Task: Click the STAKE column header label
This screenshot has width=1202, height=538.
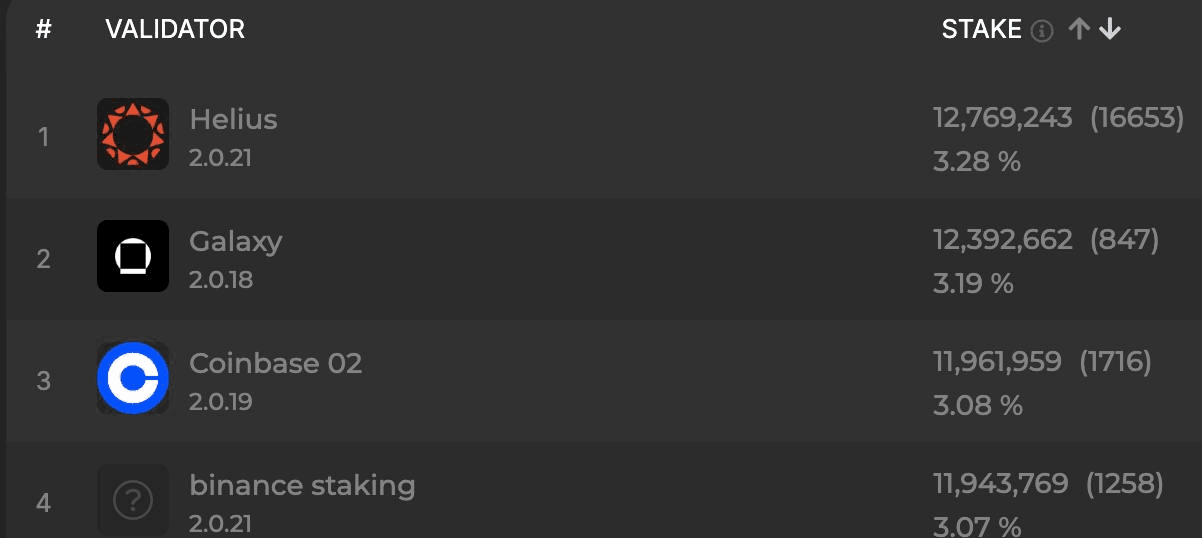Action: point(982,30)
